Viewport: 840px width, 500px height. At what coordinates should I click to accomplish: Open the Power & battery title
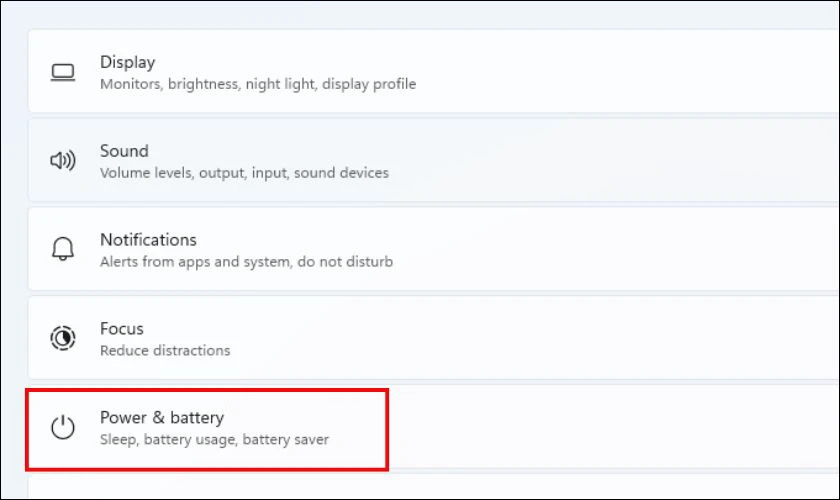[x=162, y=417]
